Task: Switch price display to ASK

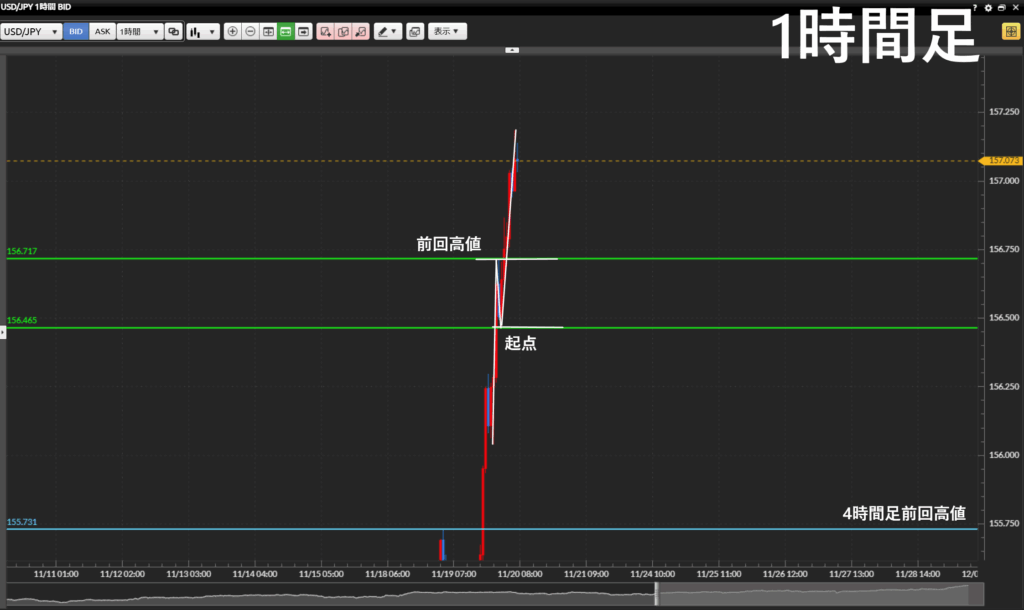Action: click(103, 31)
